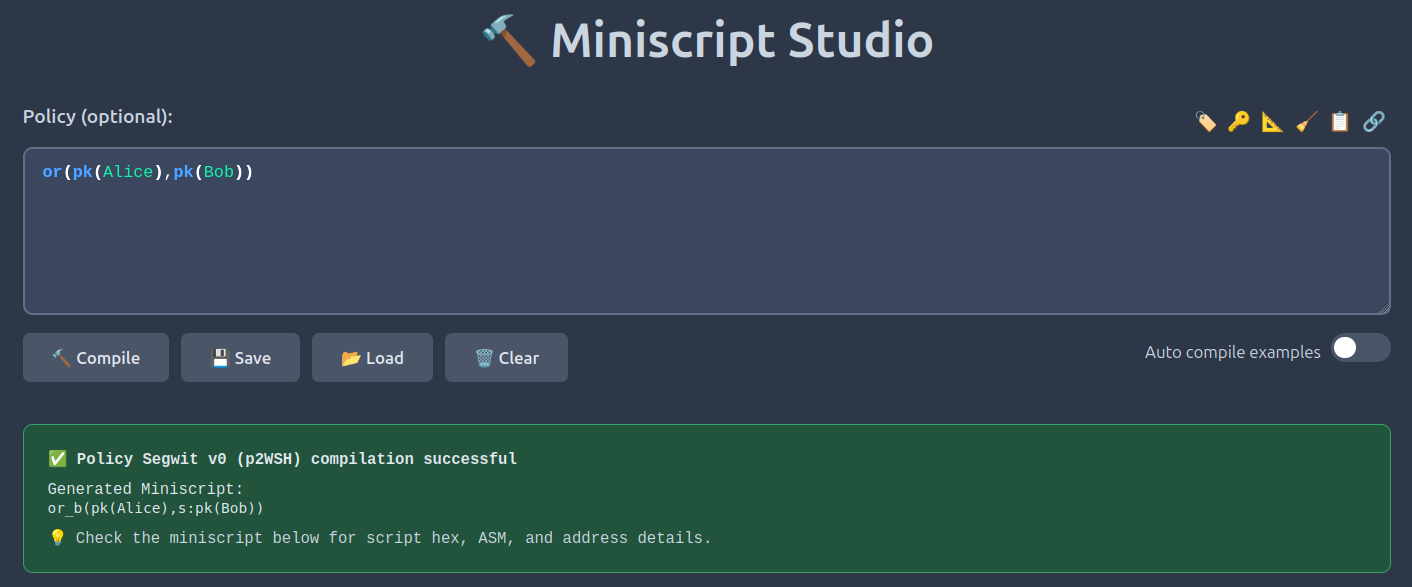The width and height of the screenshot is (1412, 587).
Task: Save the current policy
Action: pyautogui.click(x=240, y=358)
